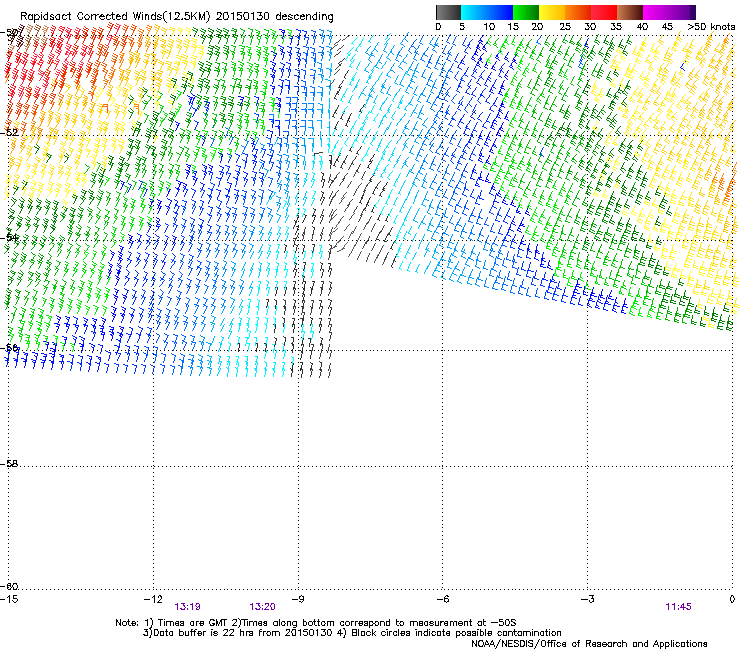Click the gray 0-5 knots color swatch
740x650 pixels.
click(x=448, y=12)
